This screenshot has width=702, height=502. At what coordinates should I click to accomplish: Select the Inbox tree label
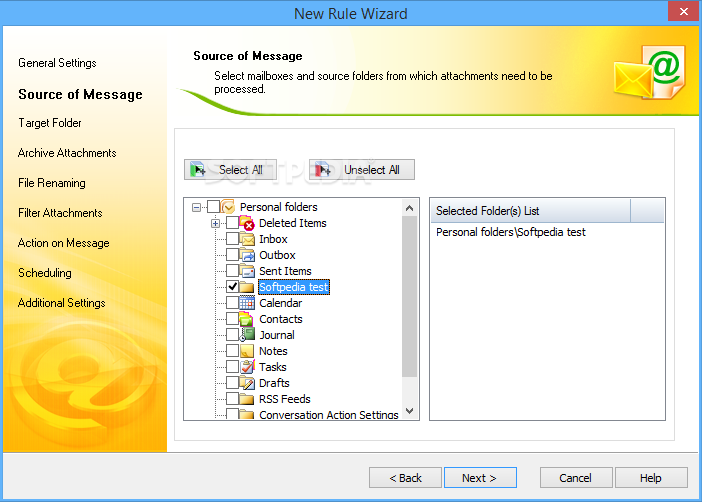(x=273, y=239)
